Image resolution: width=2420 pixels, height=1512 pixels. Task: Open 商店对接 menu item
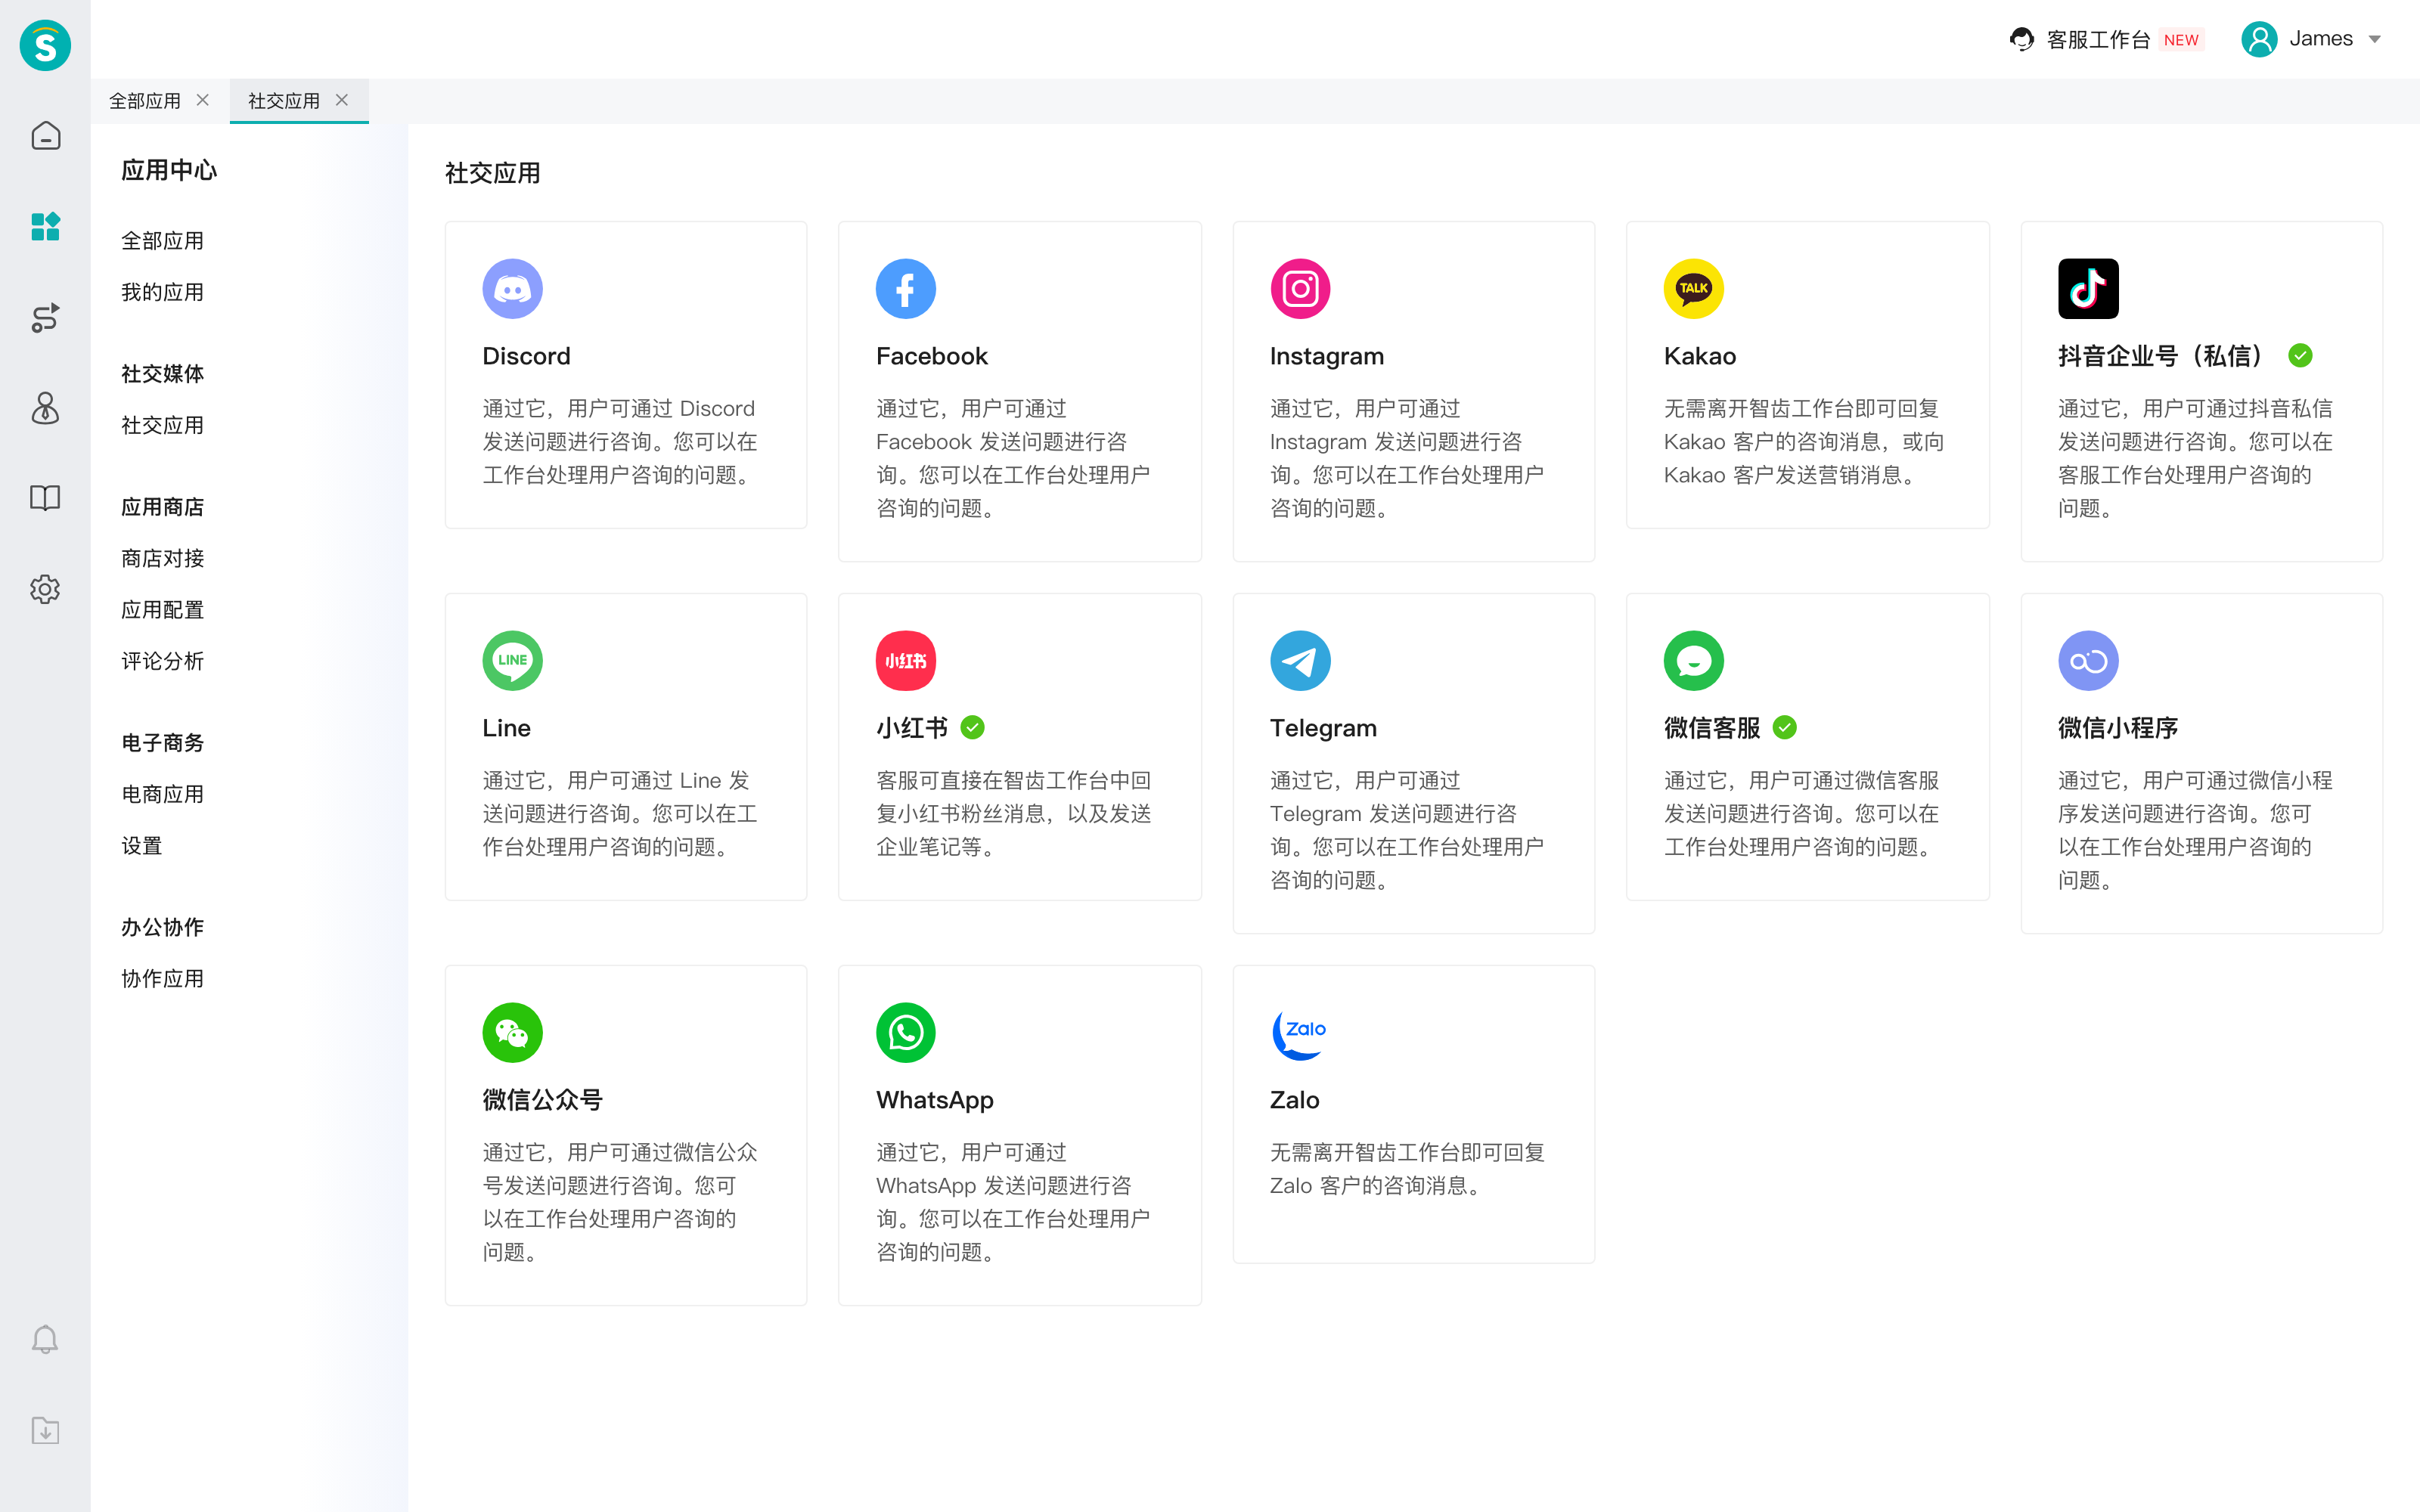click(x=162, y=558)
